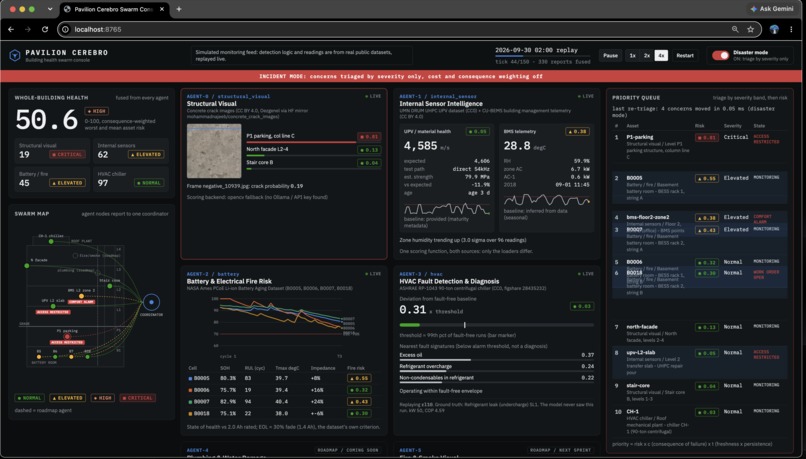
Task: Open B0005 in the priority queue
Action: tap(700, 188)
